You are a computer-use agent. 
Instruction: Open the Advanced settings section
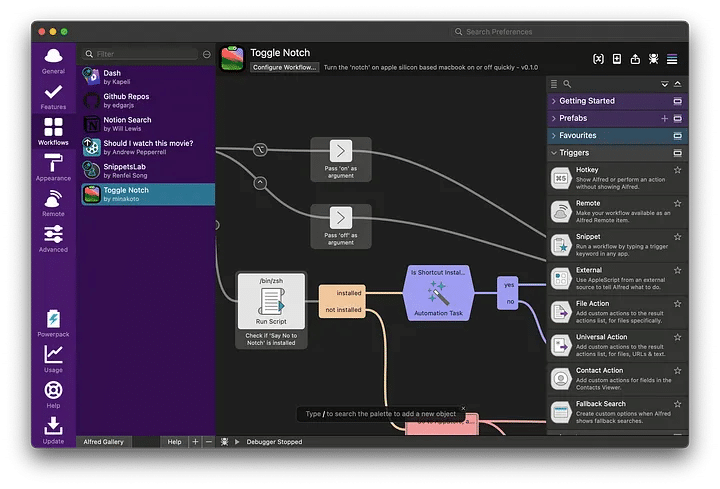(53, 239)
